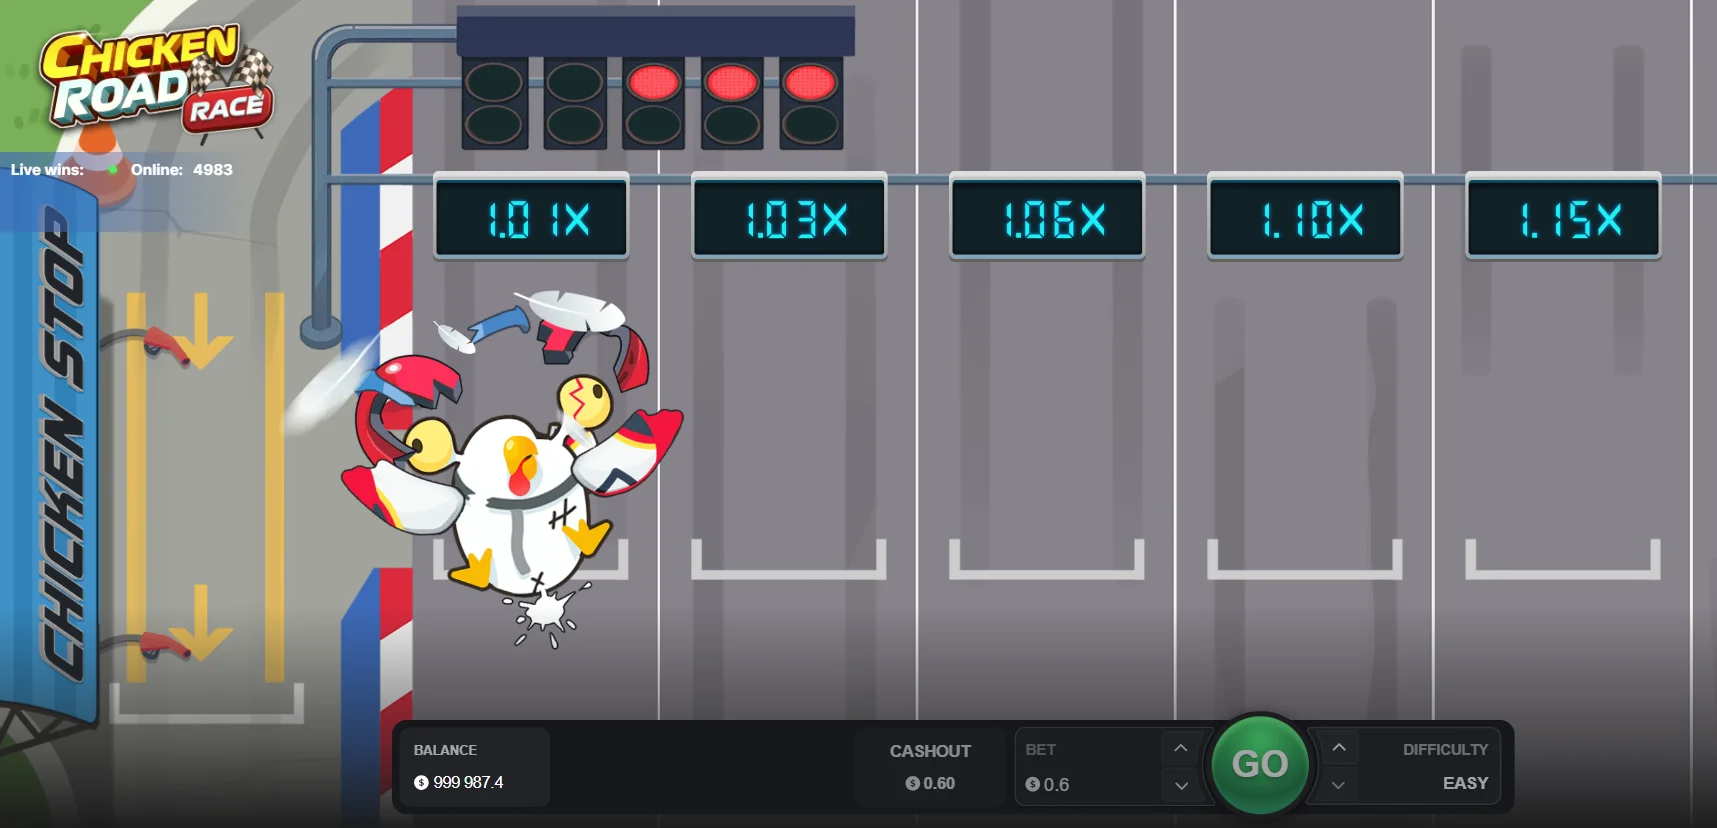The width and height of the screenshot is (1717, 828).
Task: Click the CASHOUT 0.60 button
Action: (930, 767)
